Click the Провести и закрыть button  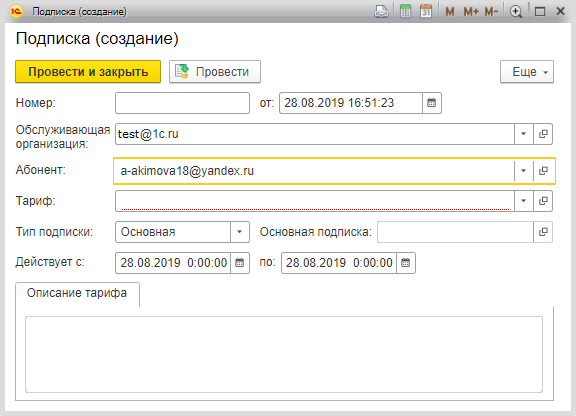click(x=88, y=72)
